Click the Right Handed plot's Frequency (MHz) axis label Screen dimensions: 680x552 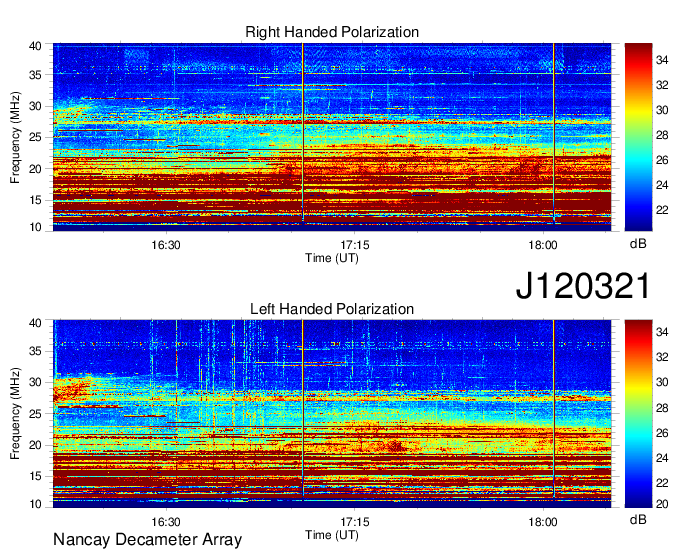click(x=15, y=137)
